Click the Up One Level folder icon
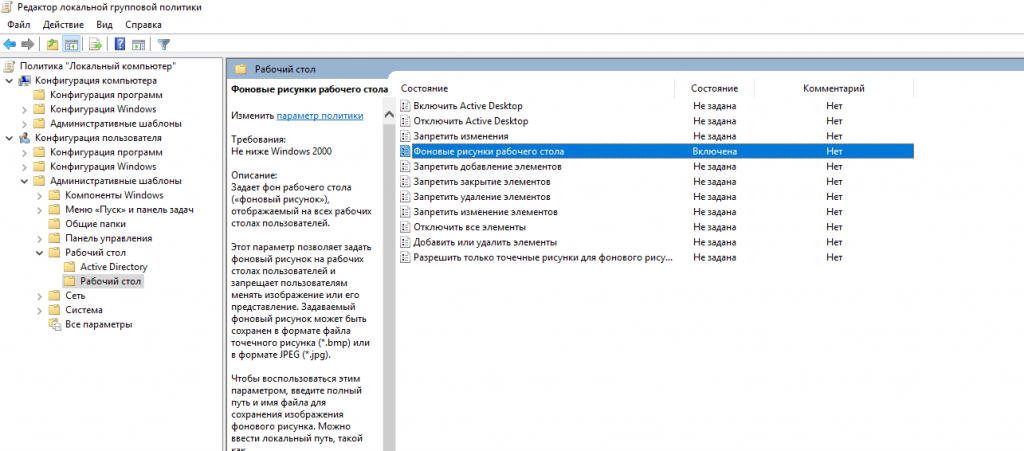1024x451 pixels. click(x=52, y=44)
